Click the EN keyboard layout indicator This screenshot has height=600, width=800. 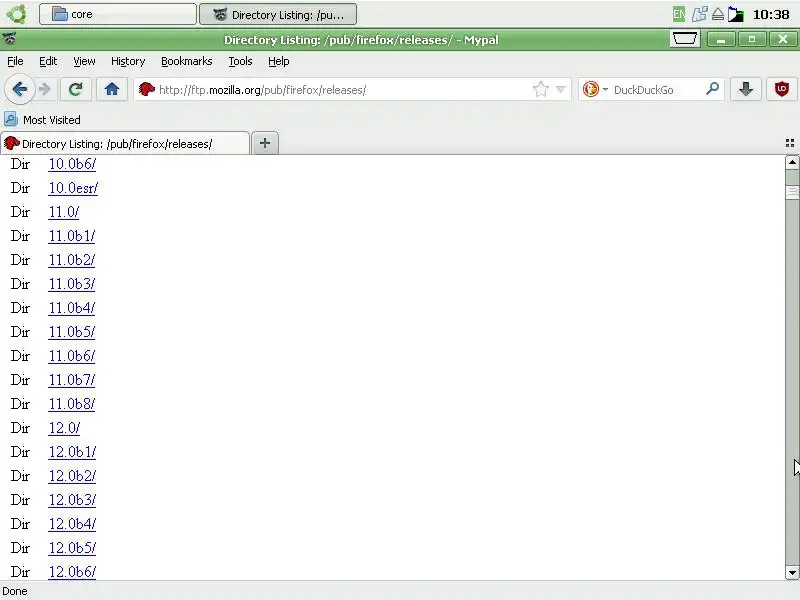point(679,14)
